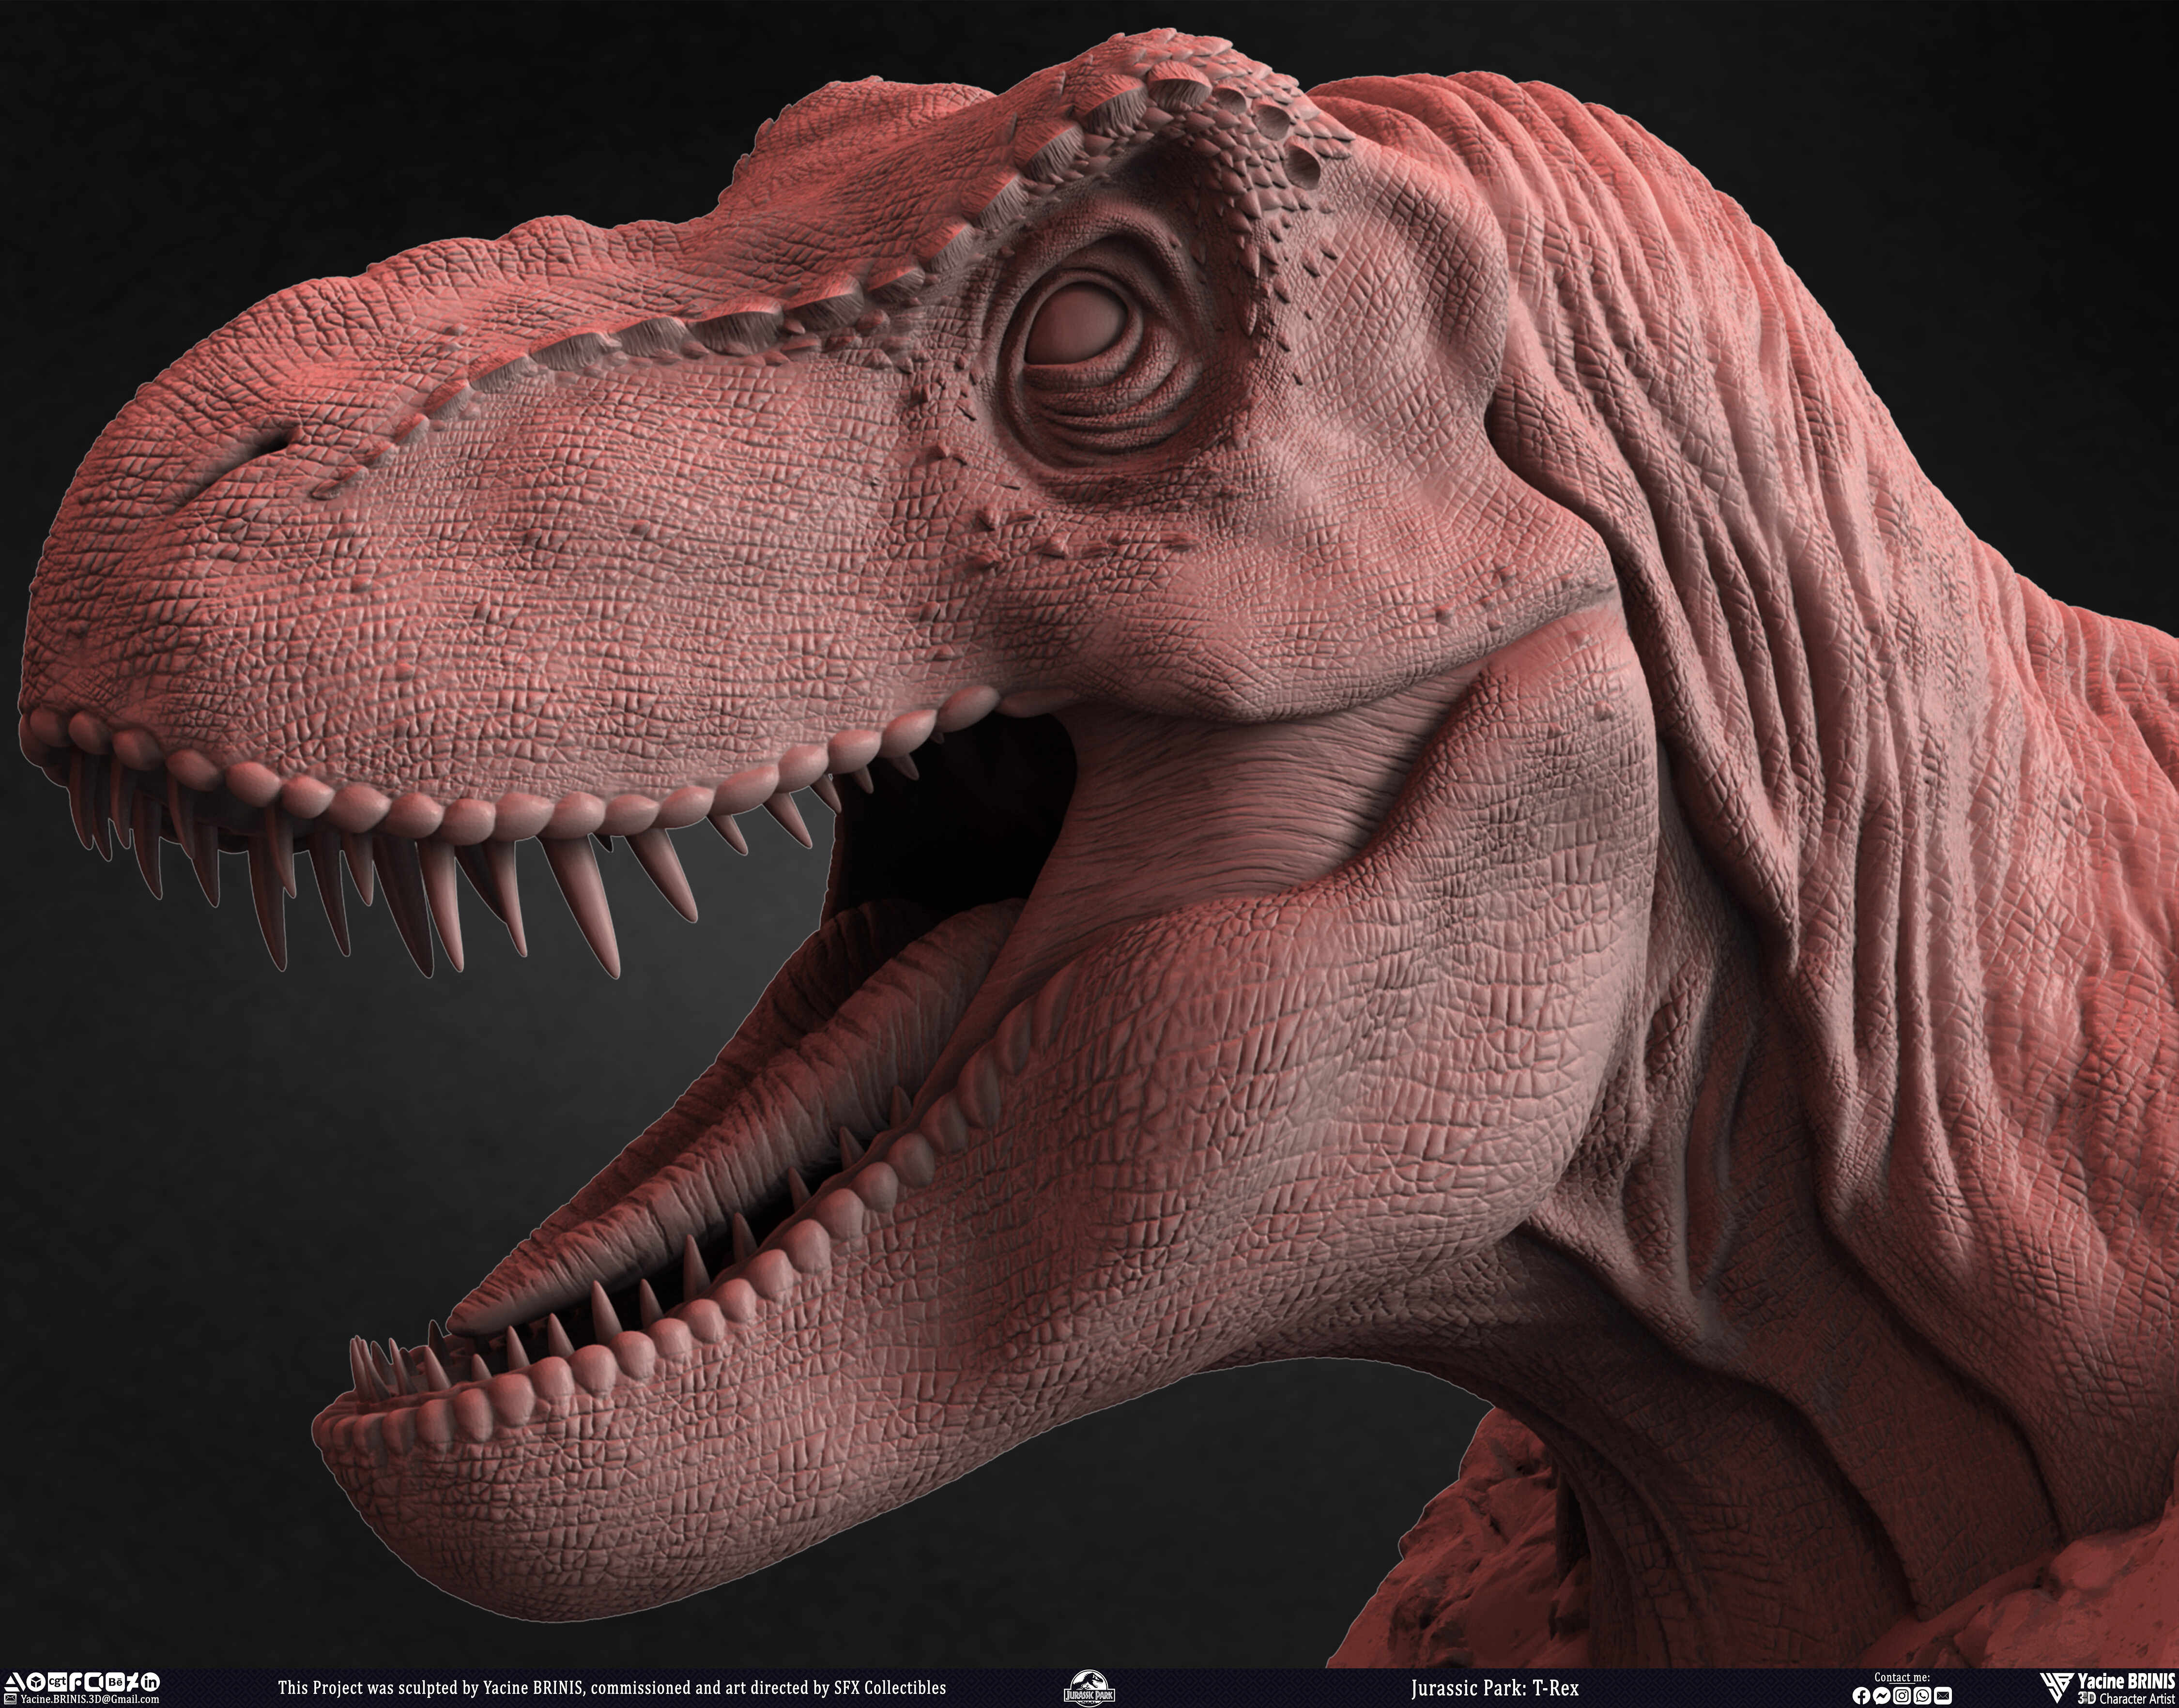
Task: Open the Facebook icon in the footer
Action: (1862, 1695)
